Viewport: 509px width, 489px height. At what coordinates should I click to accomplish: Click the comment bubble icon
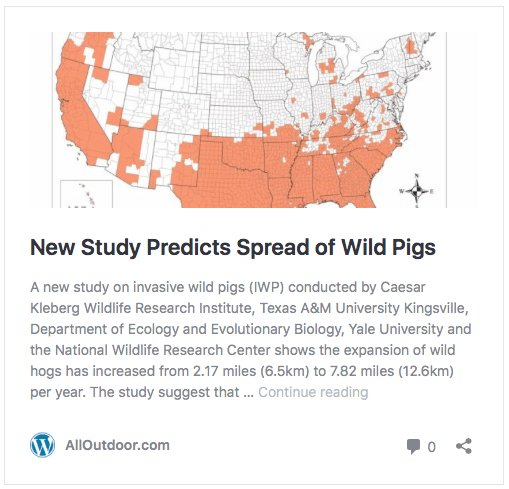[413, 447]
